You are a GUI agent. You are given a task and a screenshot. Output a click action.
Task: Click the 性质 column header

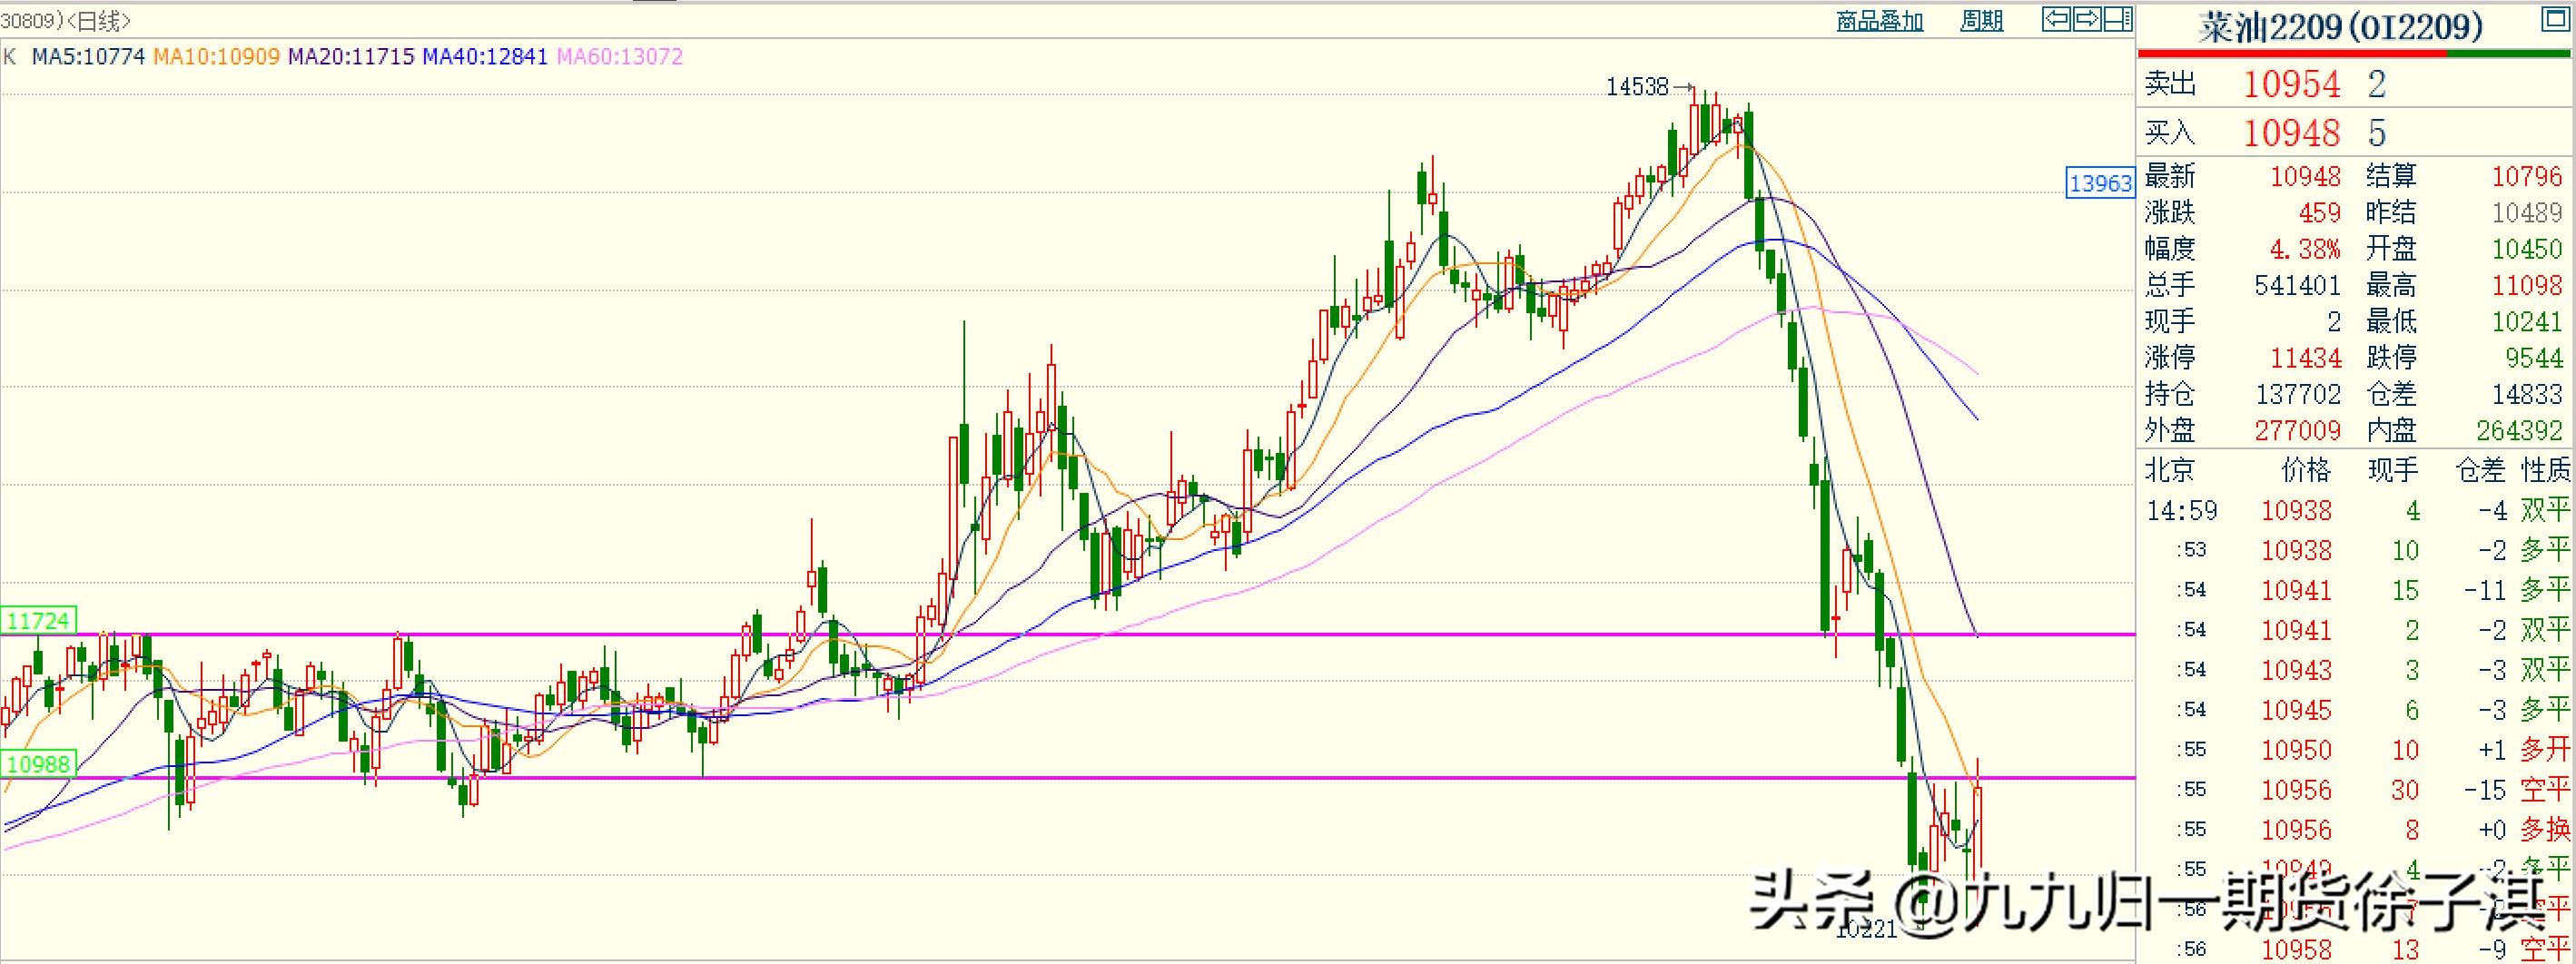(2544, 470)
